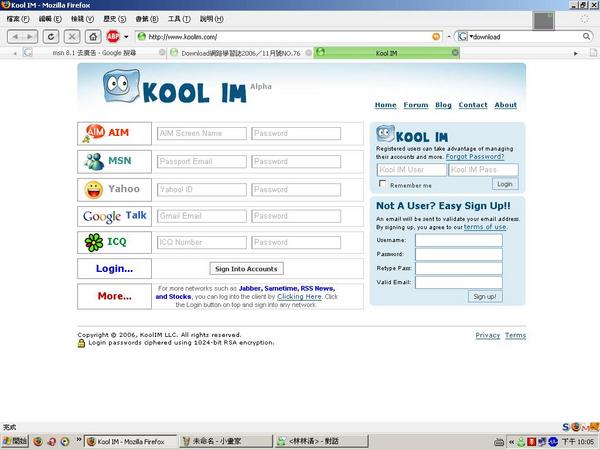
Task: Go to the Home nav link
Action: point(385,105)
